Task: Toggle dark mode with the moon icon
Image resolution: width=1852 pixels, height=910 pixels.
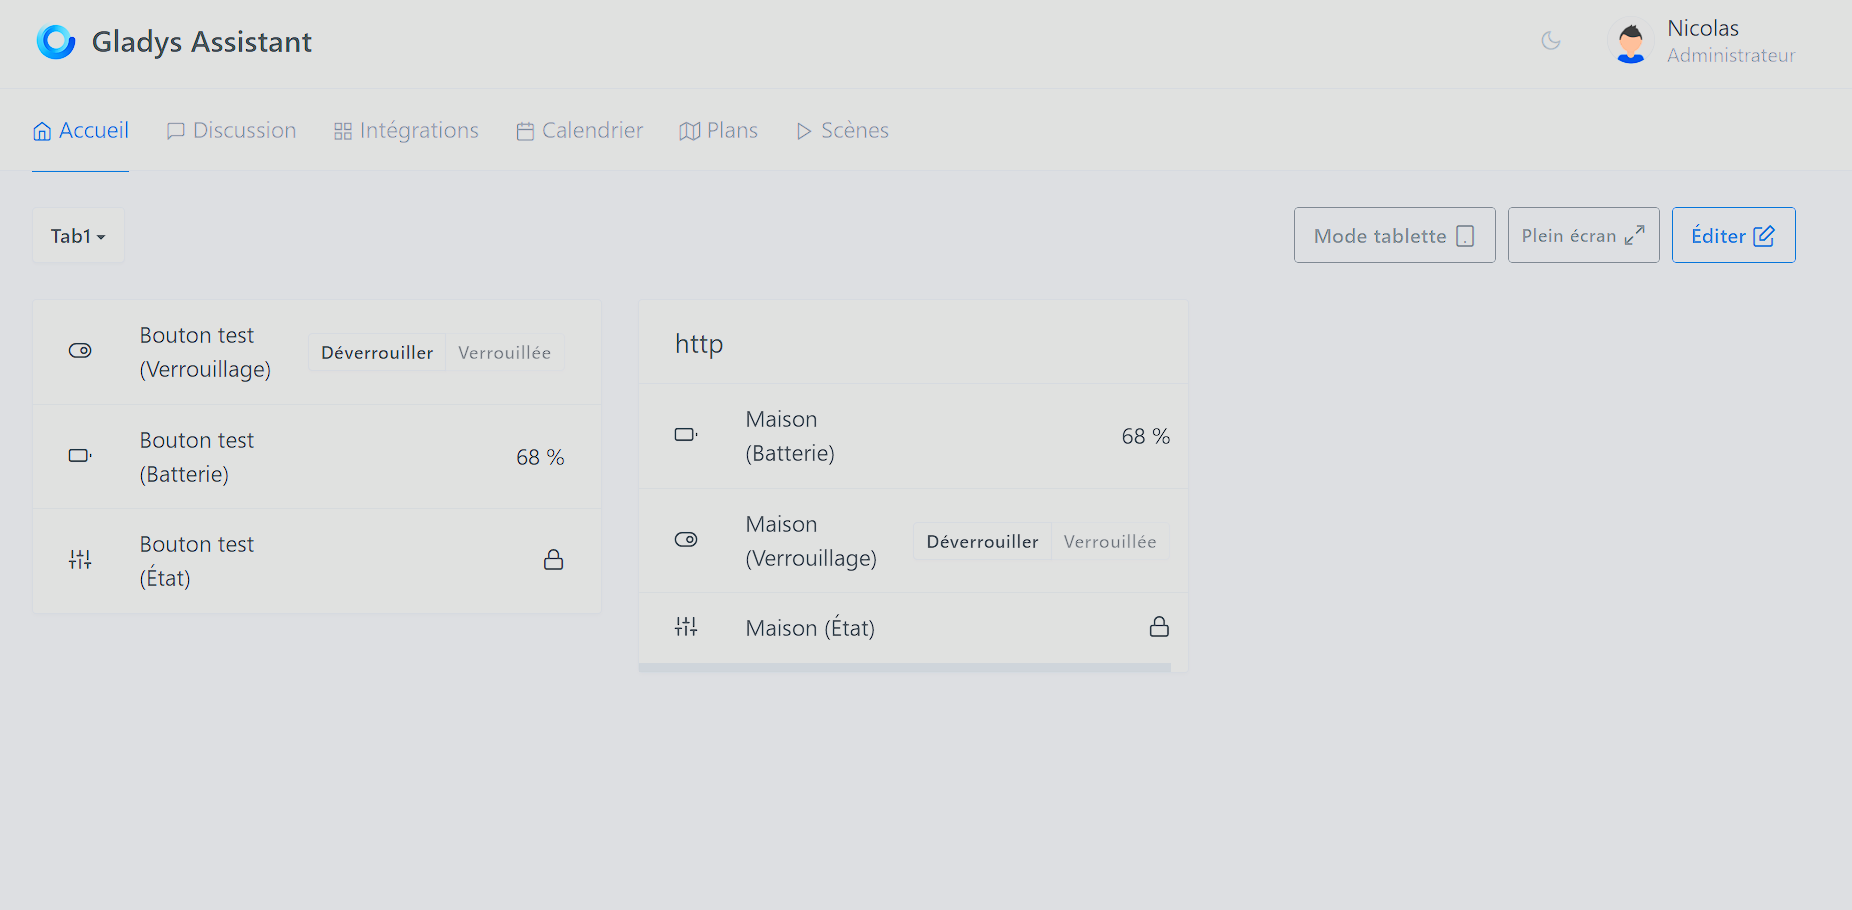Action: (x=1550, y=41)
